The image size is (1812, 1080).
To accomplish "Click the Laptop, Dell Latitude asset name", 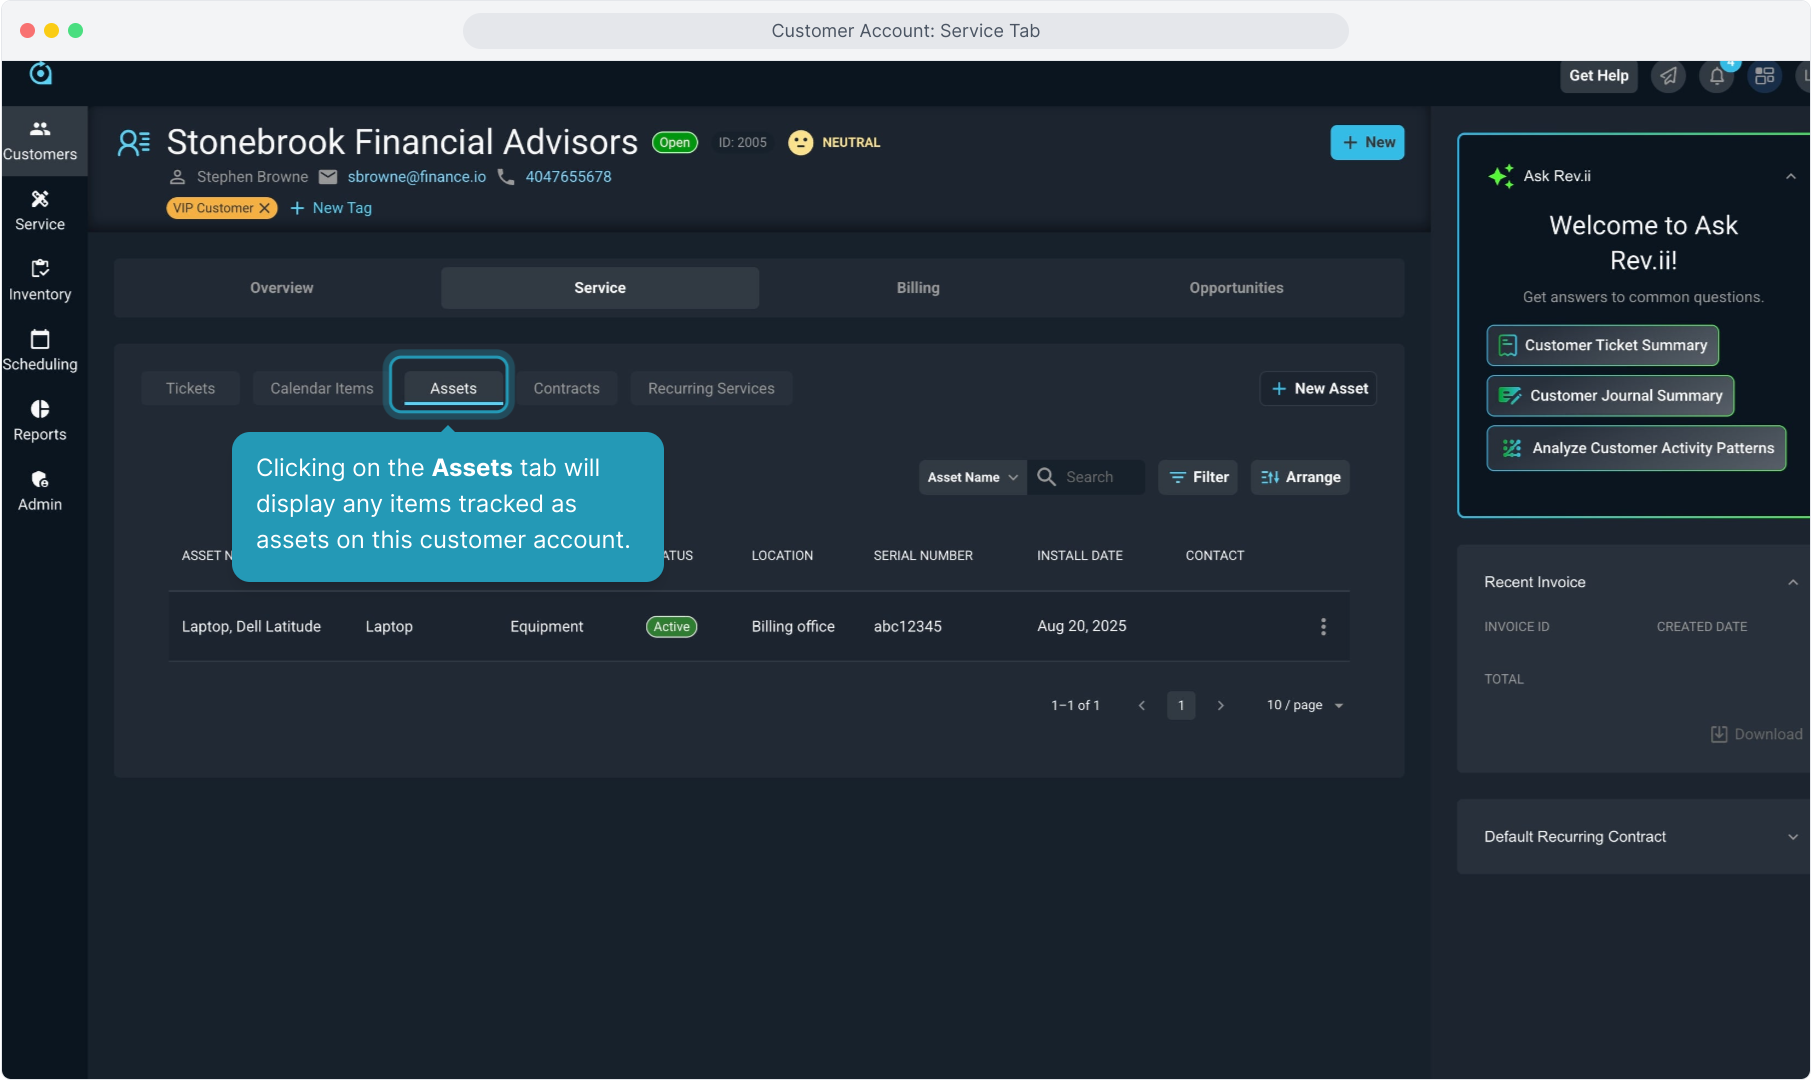I will (x=251, y=627).
